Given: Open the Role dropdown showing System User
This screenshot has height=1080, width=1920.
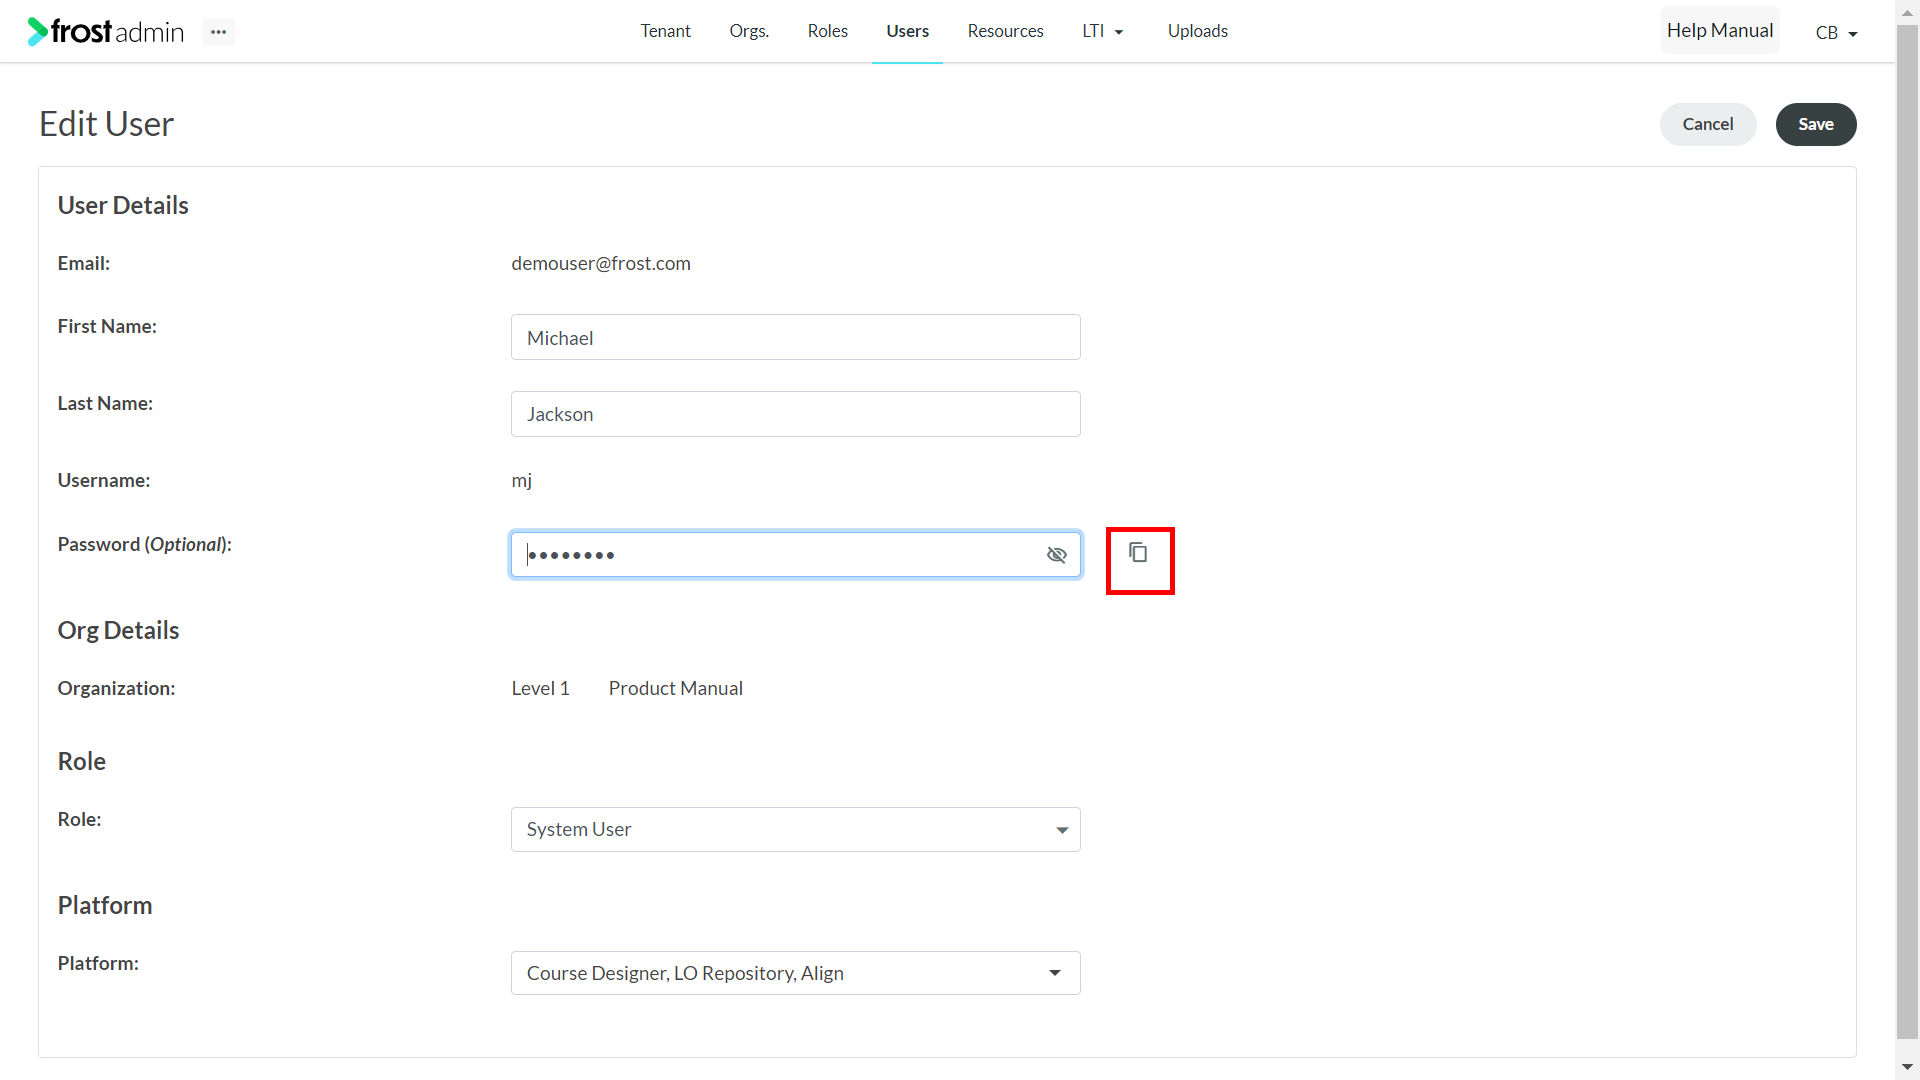Looking at the screenshot, I should coord(796,830).
